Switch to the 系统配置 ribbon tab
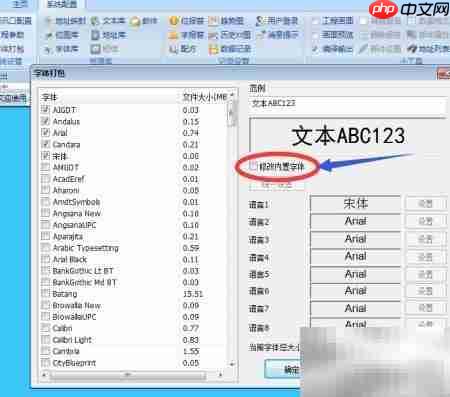Image resolution: width=450 pixels, height=397 pixels. (x=62, y=4)
